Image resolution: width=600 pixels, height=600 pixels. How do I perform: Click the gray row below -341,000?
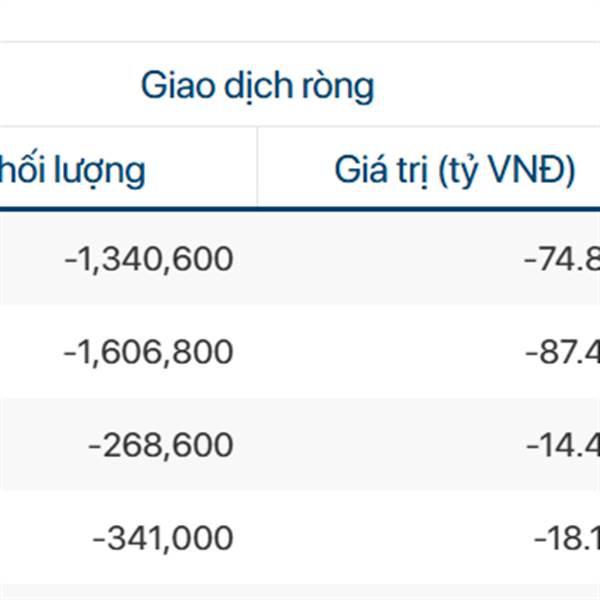pyautogui.click(x=300, y=592)
